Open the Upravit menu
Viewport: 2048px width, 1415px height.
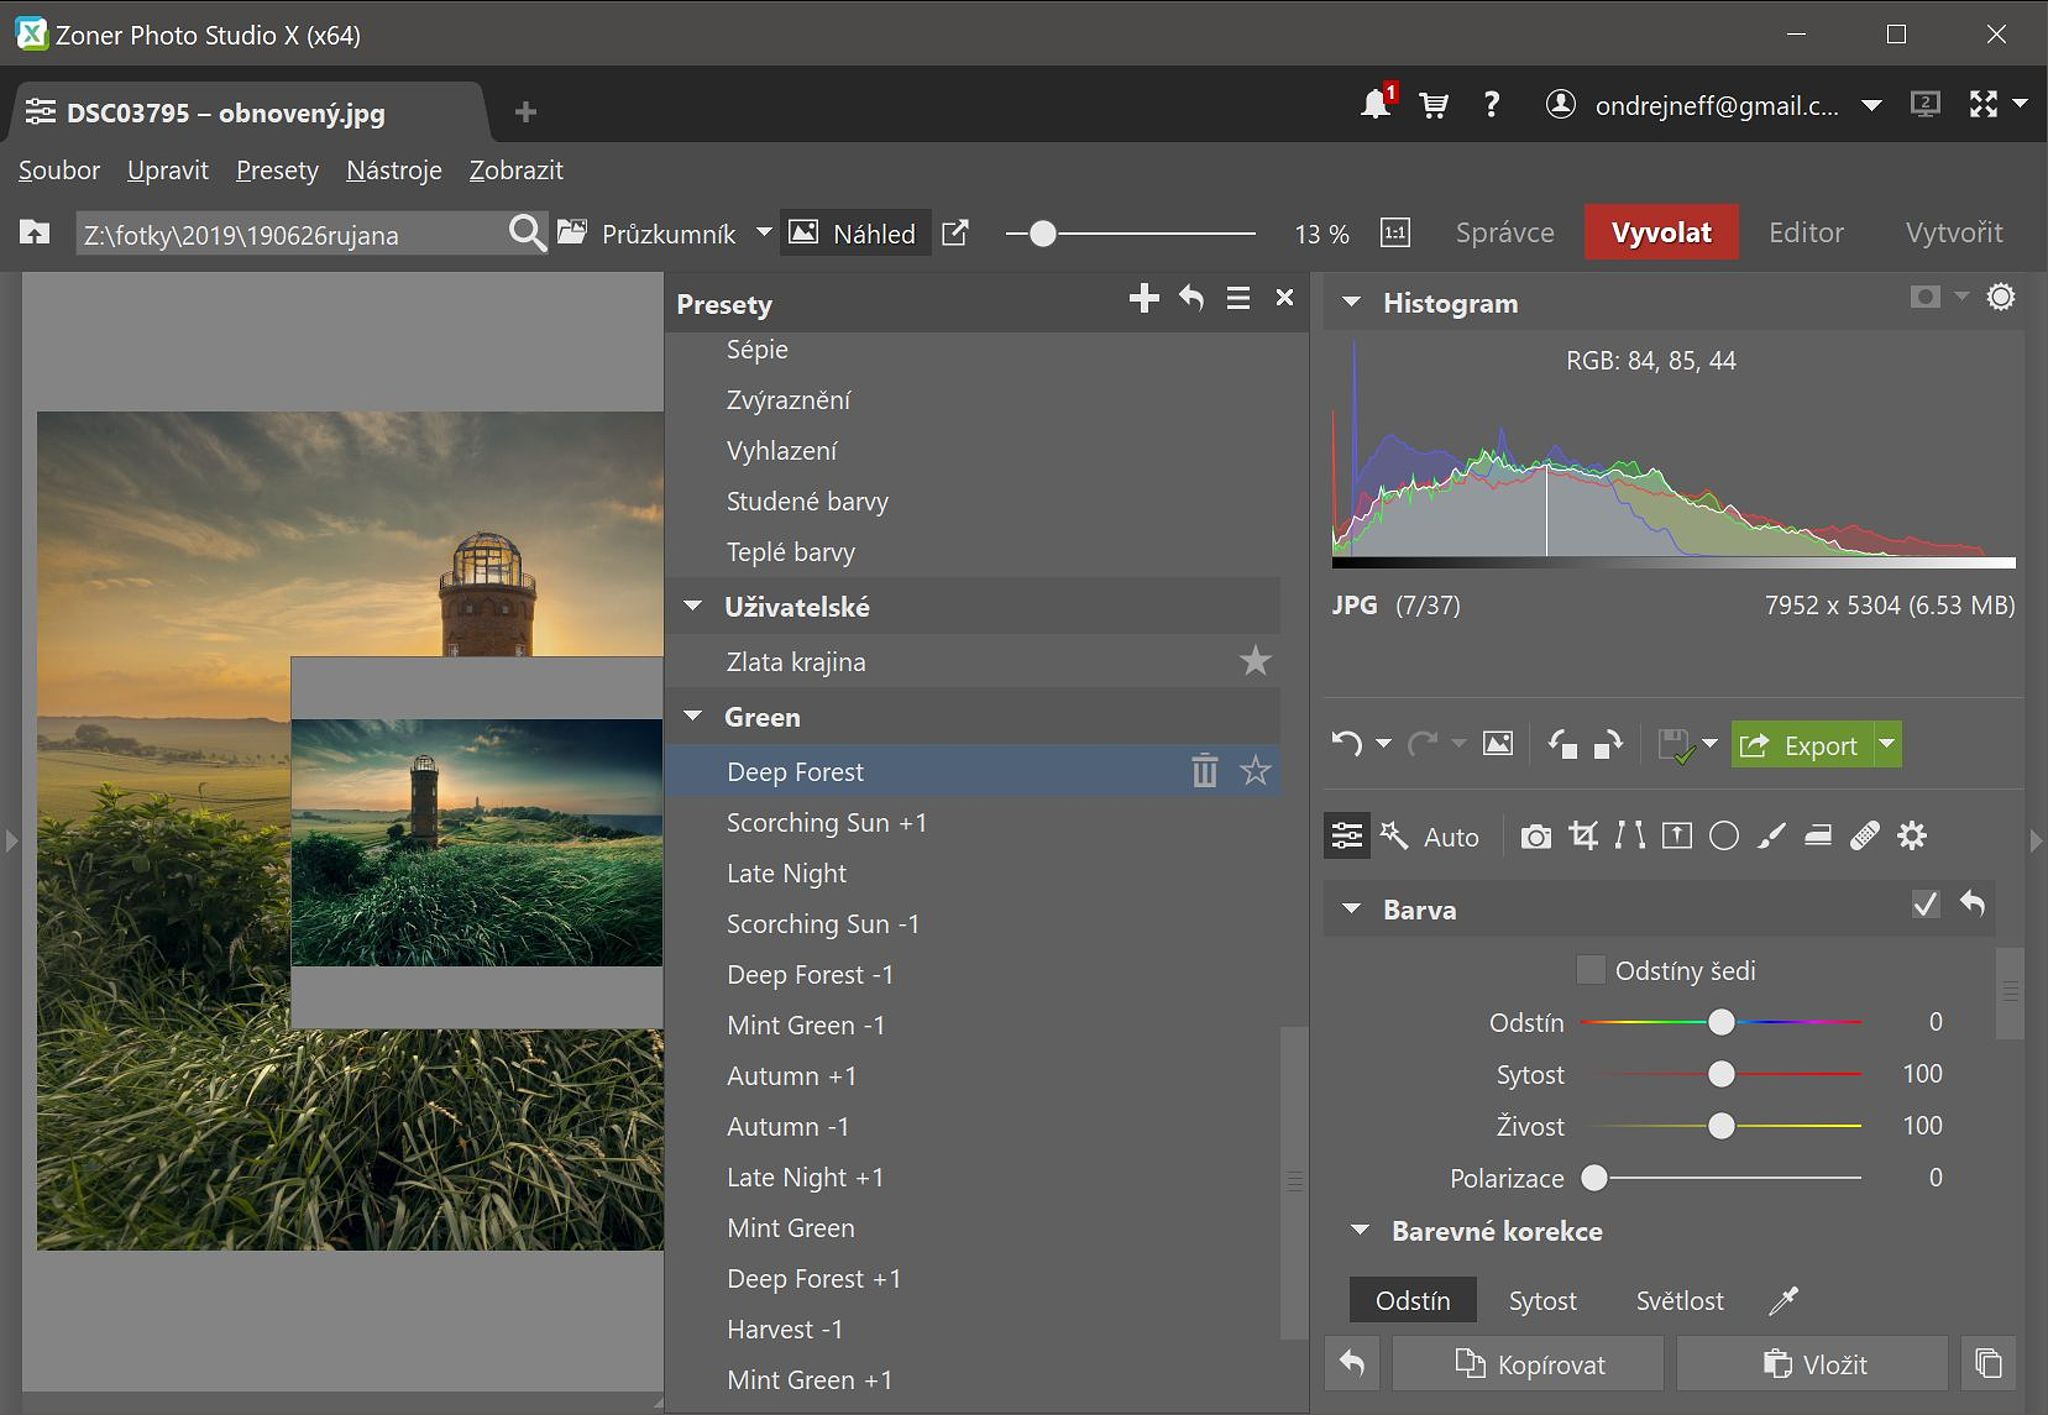click(x=168, y=171)
